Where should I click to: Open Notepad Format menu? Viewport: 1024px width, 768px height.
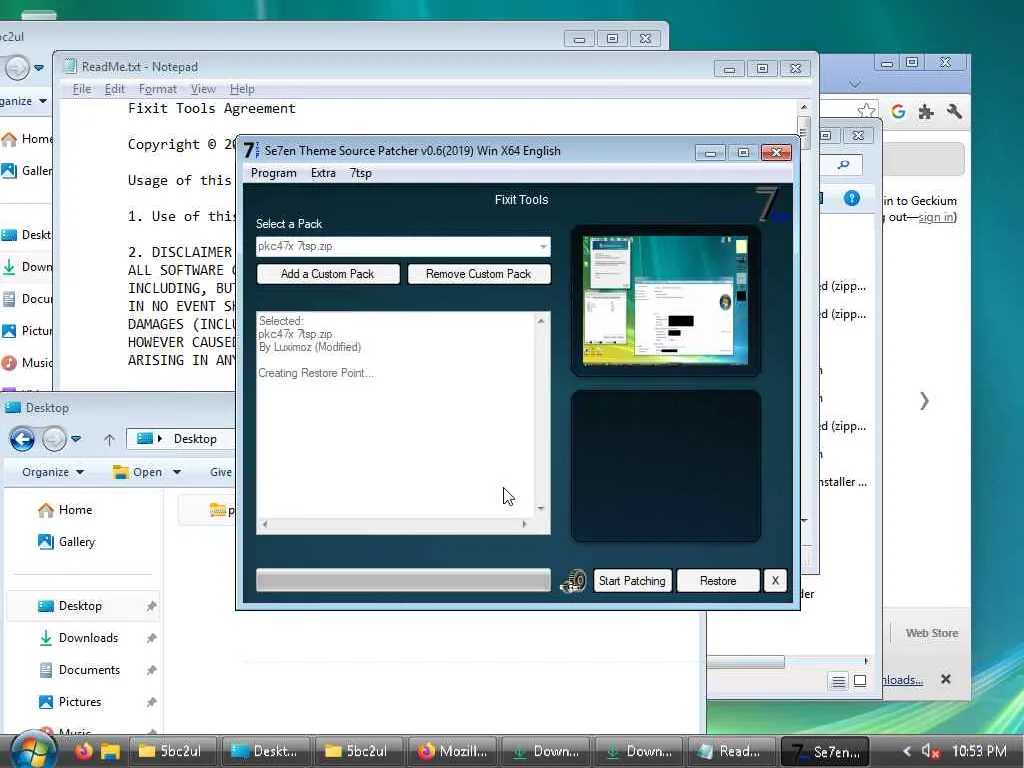[x=157, y=89]
